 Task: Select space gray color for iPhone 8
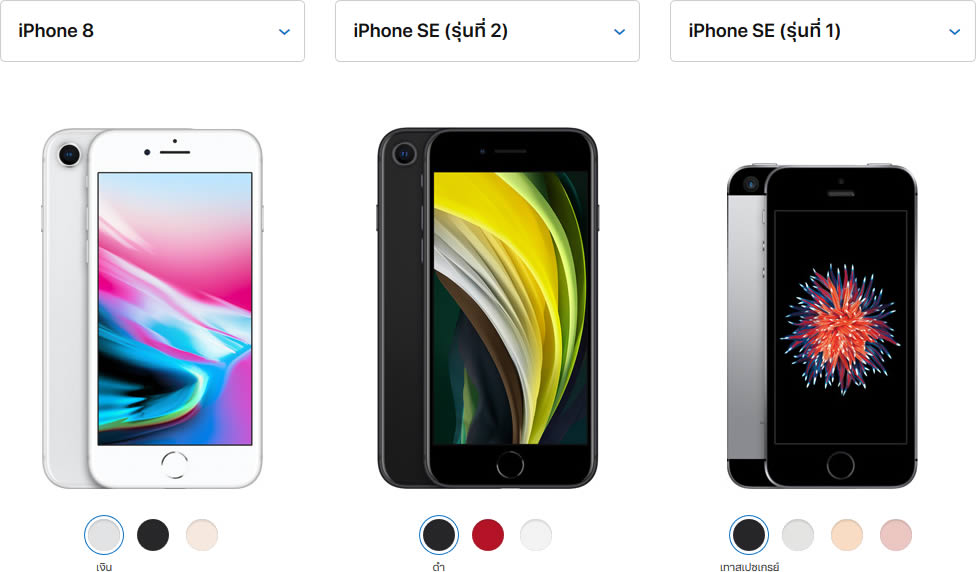(x=153, y=535)
